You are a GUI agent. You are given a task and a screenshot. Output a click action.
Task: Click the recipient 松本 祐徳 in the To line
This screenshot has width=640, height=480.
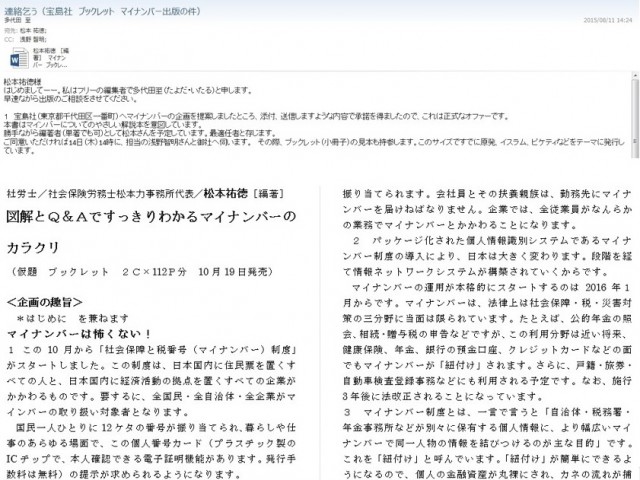[x=33, y=31]
